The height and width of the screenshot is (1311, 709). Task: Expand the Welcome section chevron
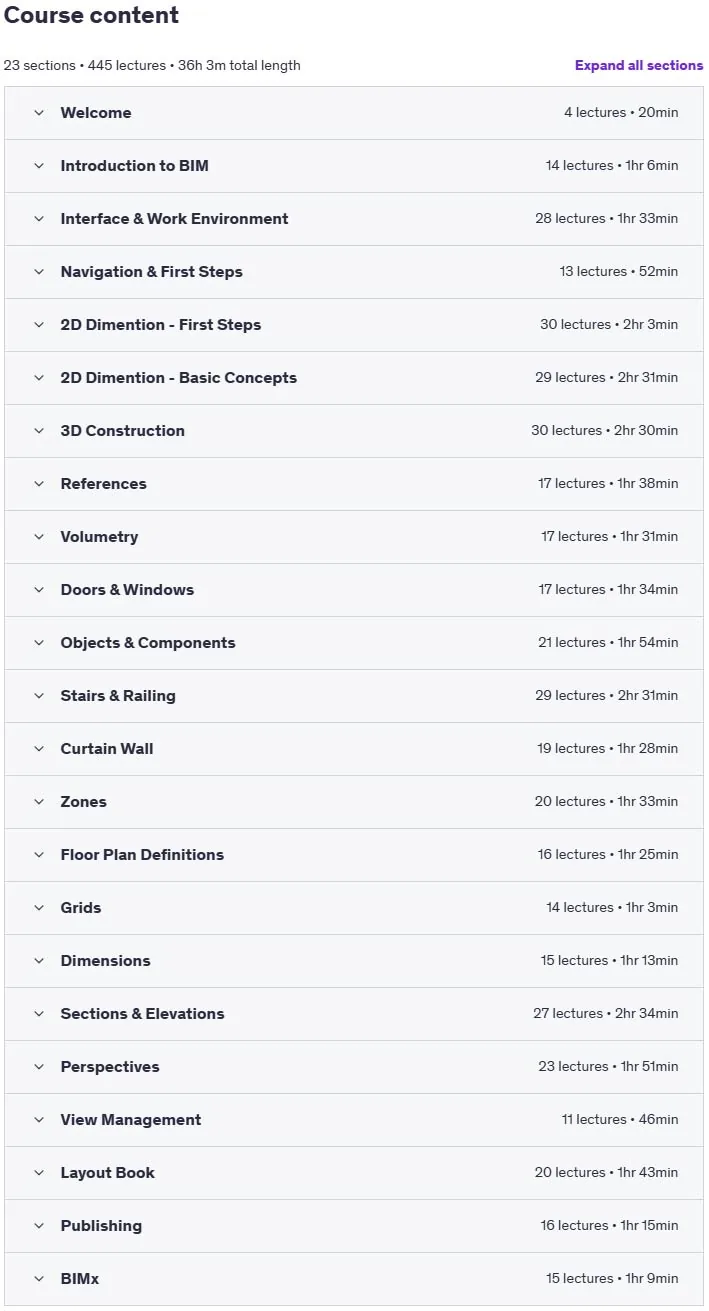tap(39, 113)
